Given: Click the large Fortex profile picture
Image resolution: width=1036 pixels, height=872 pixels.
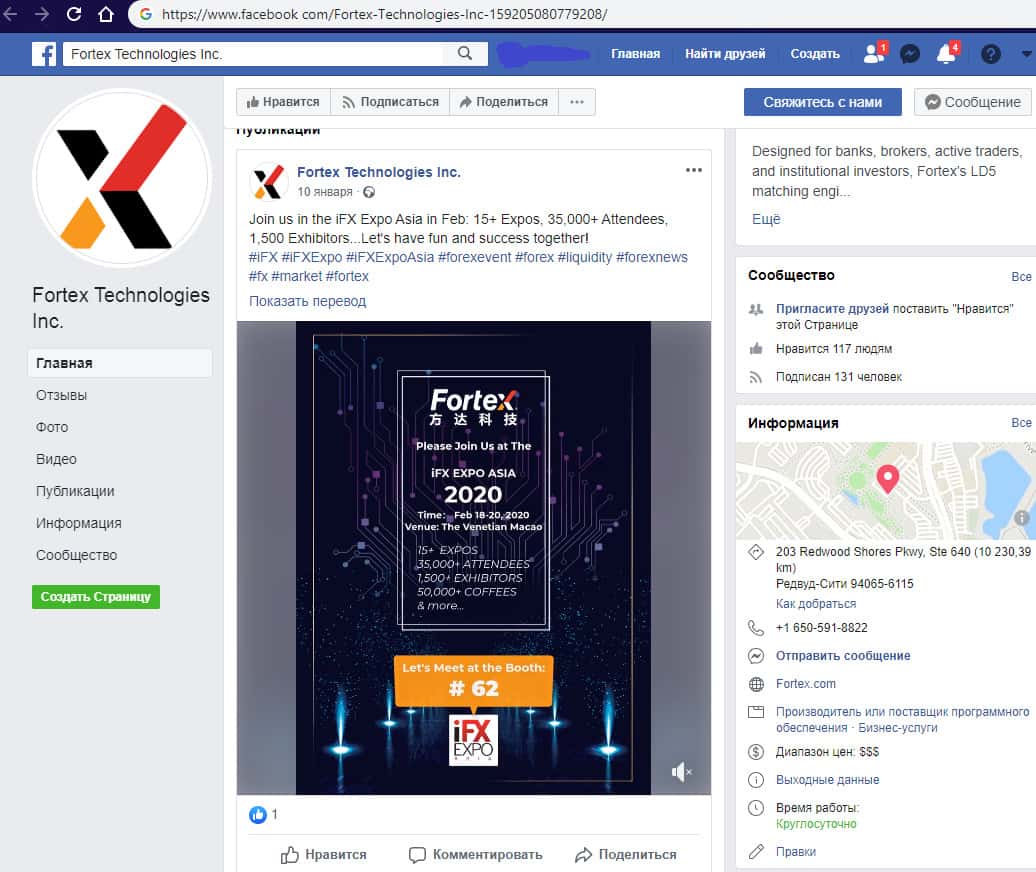Looking at the screenshot, I should [x=122, y=178].
